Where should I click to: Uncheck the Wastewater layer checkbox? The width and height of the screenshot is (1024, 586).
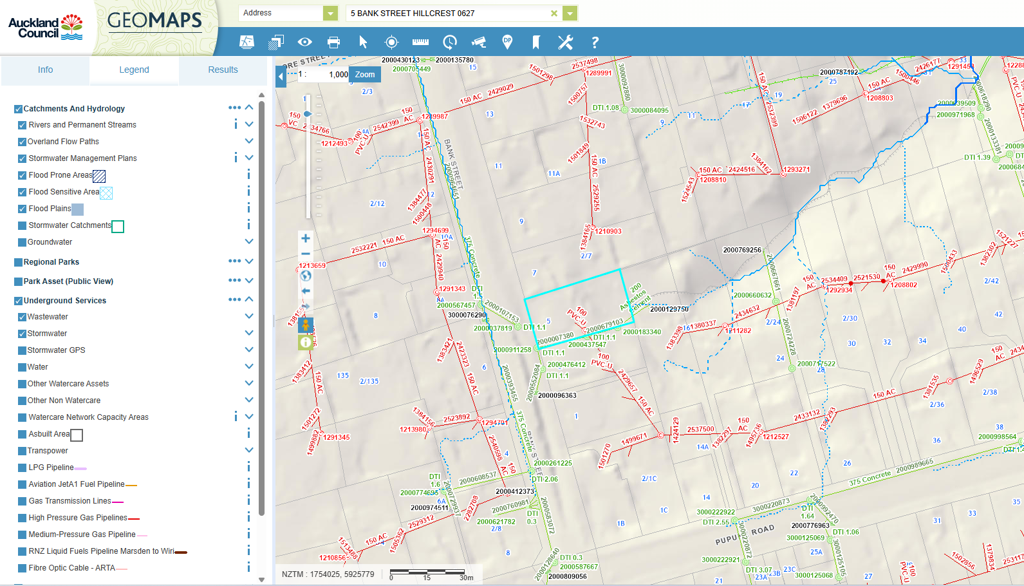(x=22, y=317)
